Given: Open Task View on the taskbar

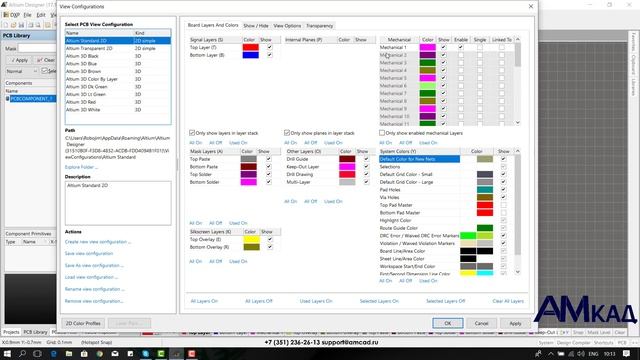Looking at the screenshot, I should tap(37, 353).
